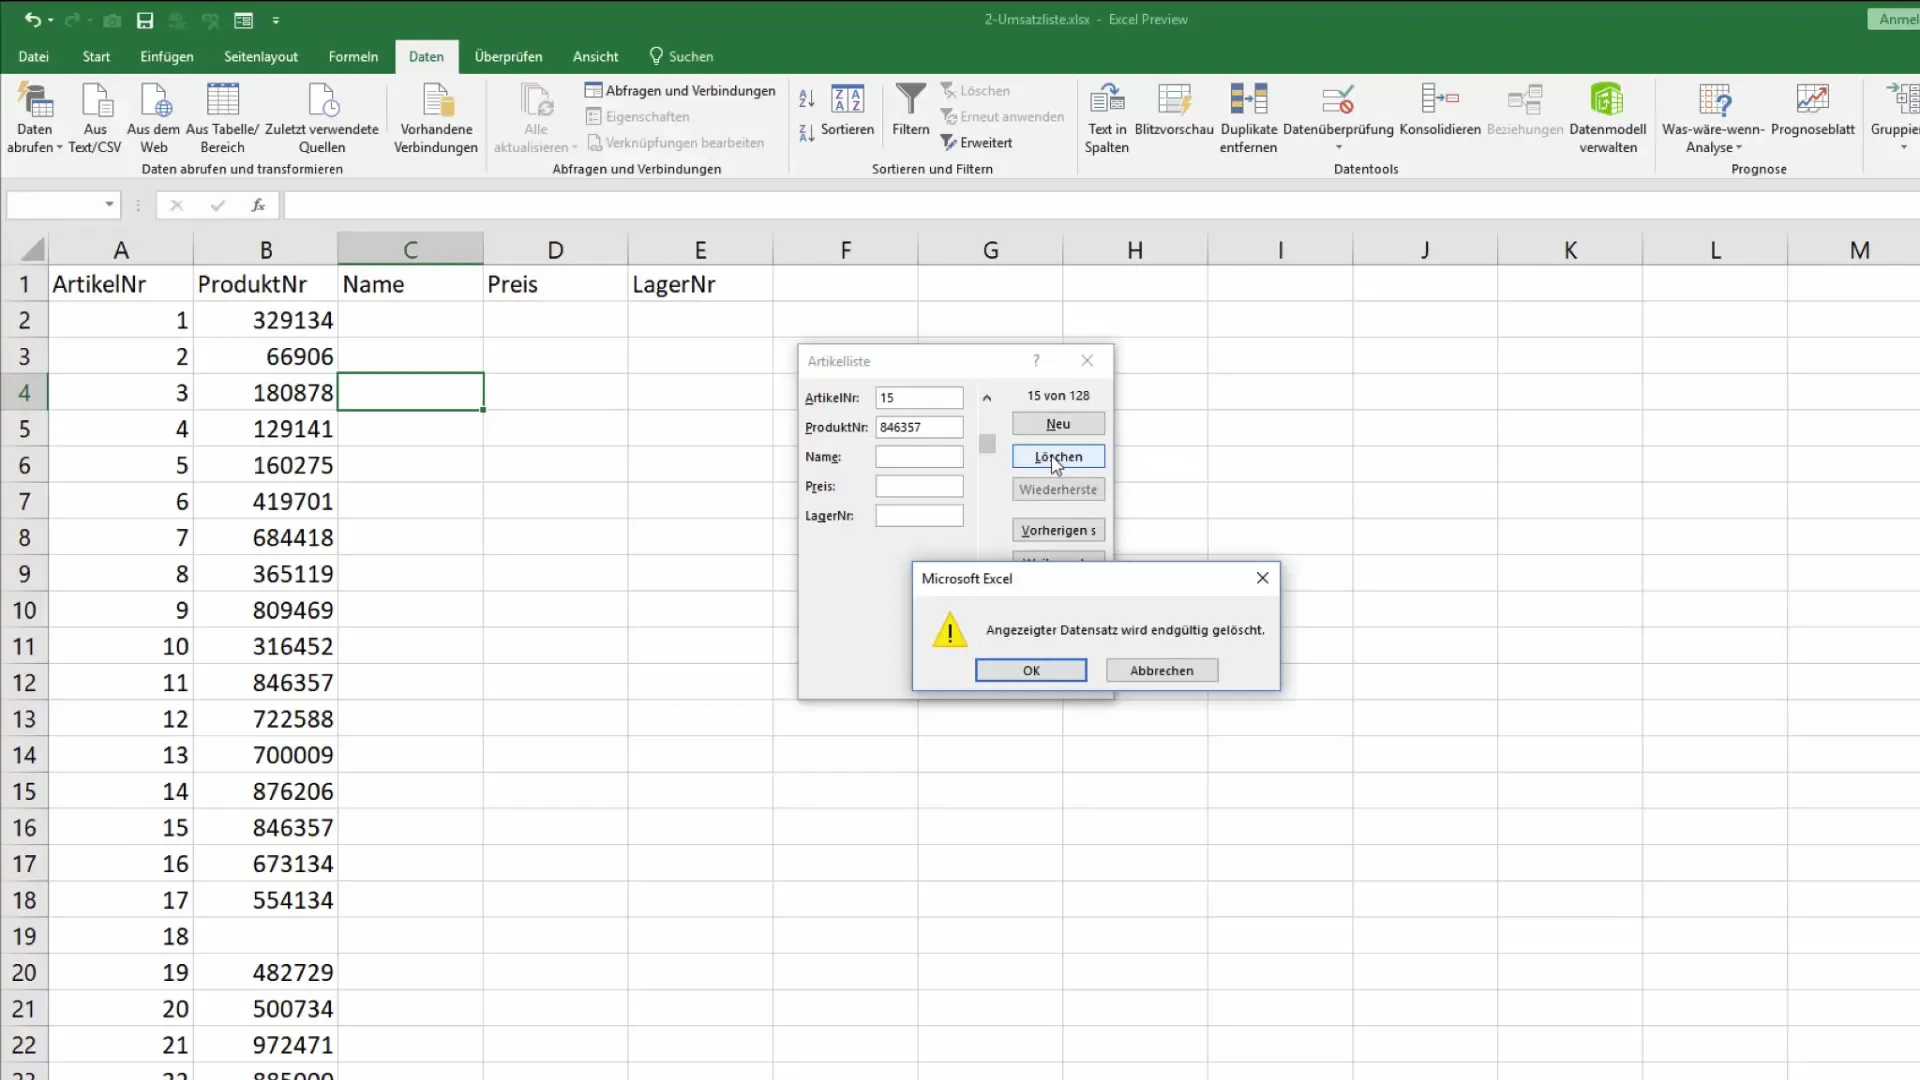Confirm deletion with OK button
The image size is (1920, 1080).
pyautogui.click(x=1031, y=670)
